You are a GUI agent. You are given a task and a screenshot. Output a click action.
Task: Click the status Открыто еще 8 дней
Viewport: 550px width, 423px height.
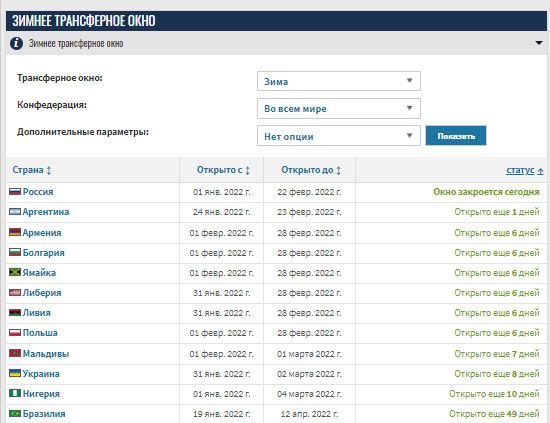click(497, 374)
